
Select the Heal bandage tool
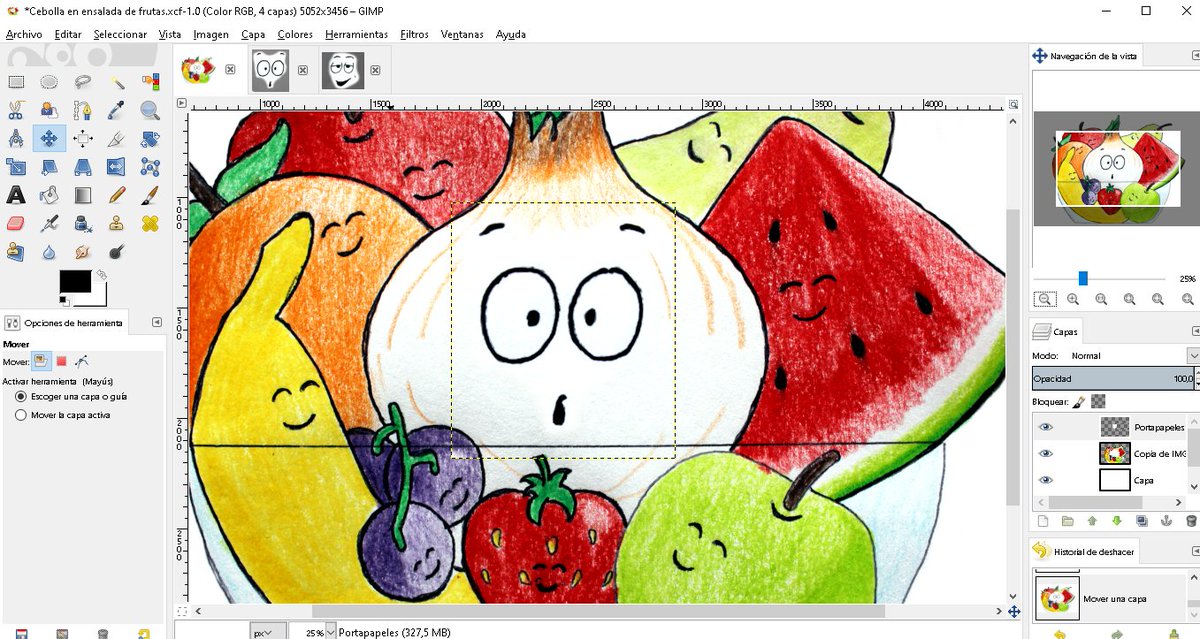pos(150,223)
